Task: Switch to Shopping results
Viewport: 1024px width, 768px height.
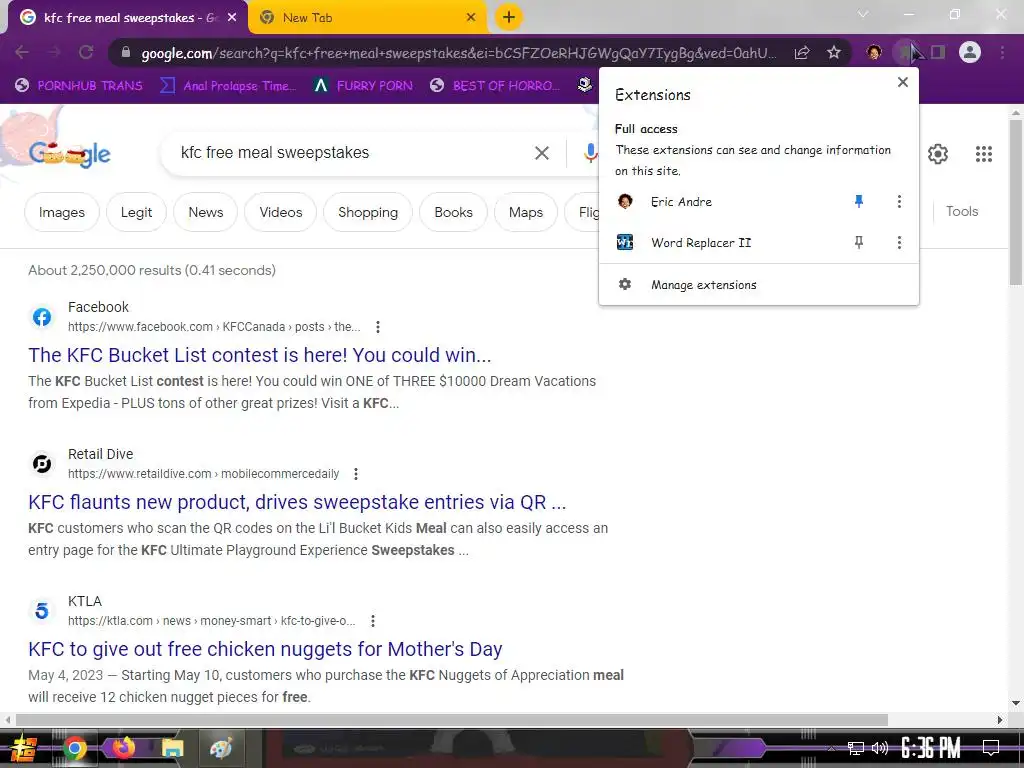Action: pyautogui.click(x=368, y=212)
